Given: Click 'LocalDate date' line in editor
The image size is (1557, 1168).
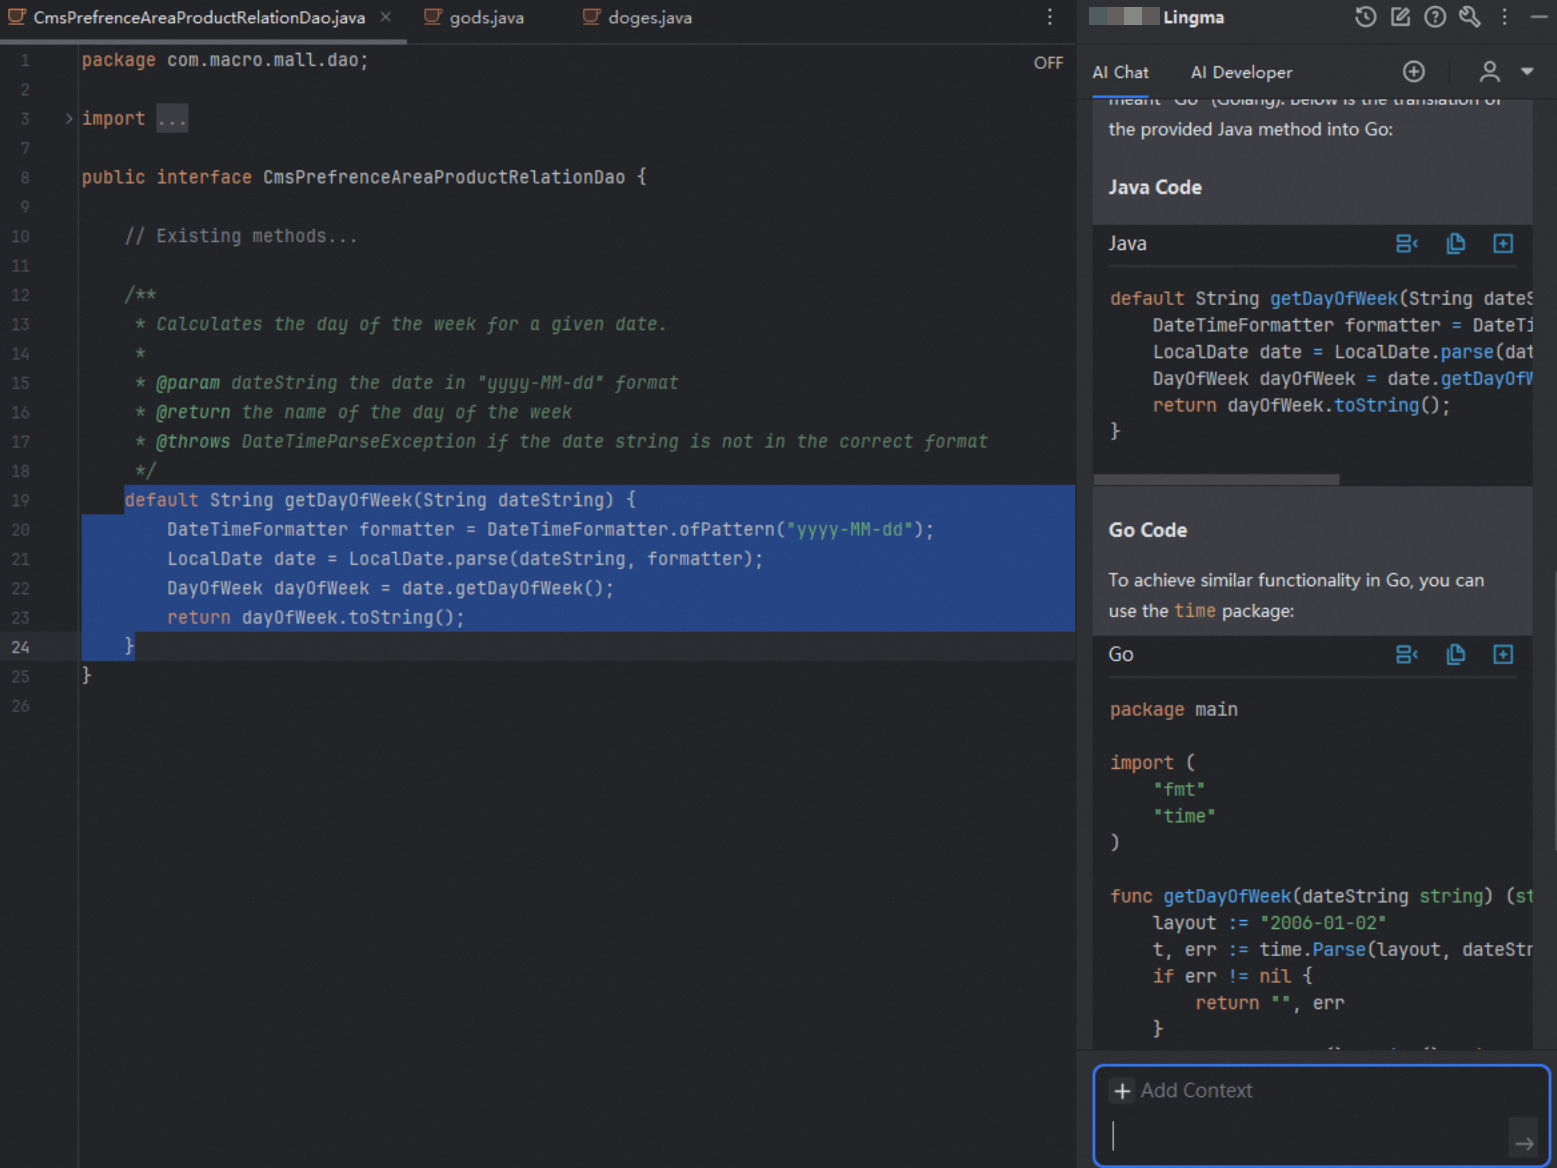Looking at the screenshot, I should (465, 559).
